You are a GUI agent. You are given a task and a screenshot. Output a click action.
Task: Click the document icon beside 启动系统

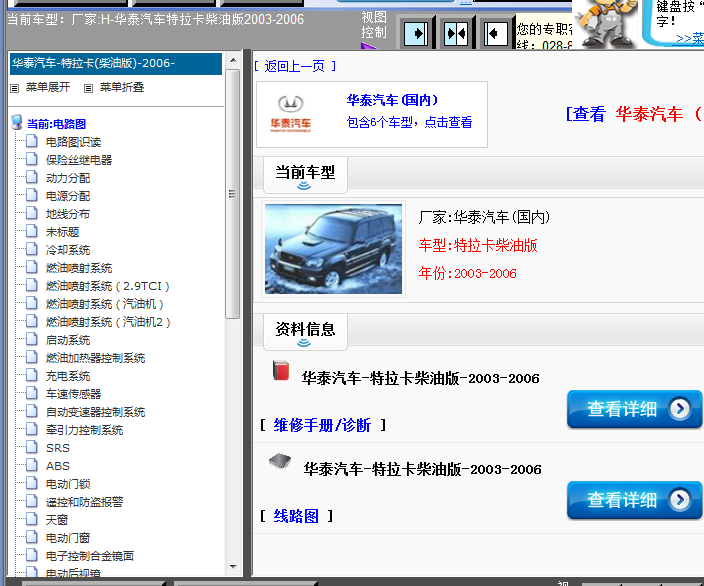click(31, 339)
